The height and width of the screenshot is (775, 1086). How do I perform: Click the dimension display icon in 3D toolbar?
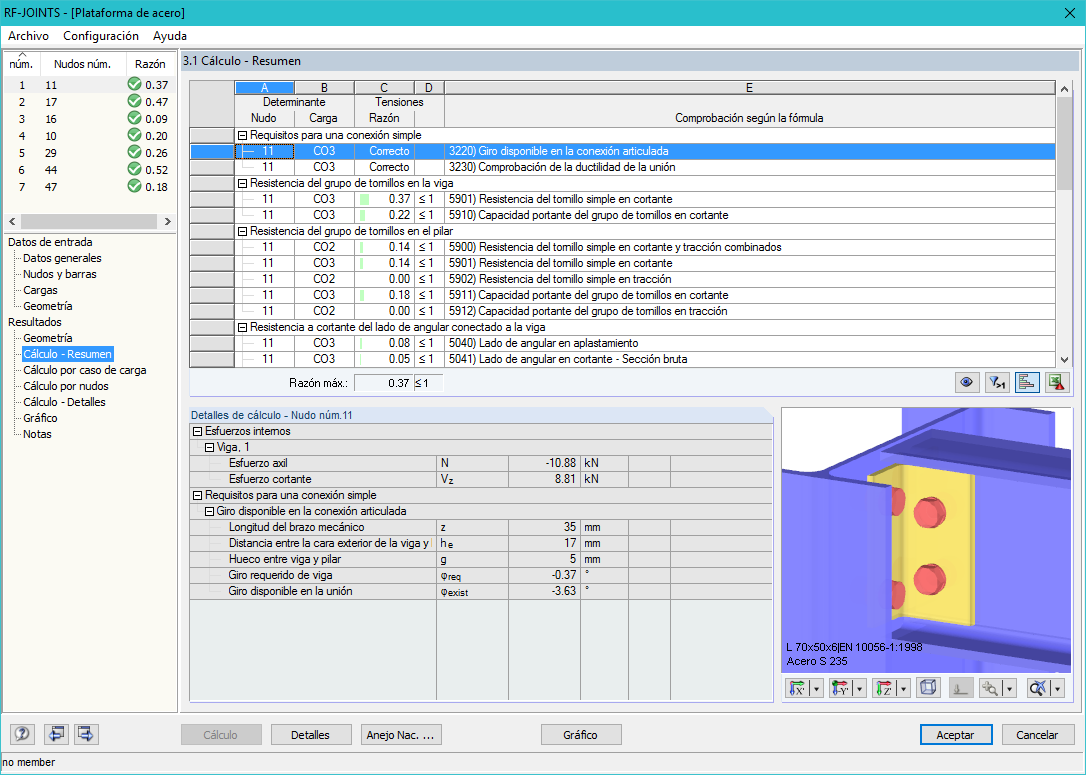(961, 688)
